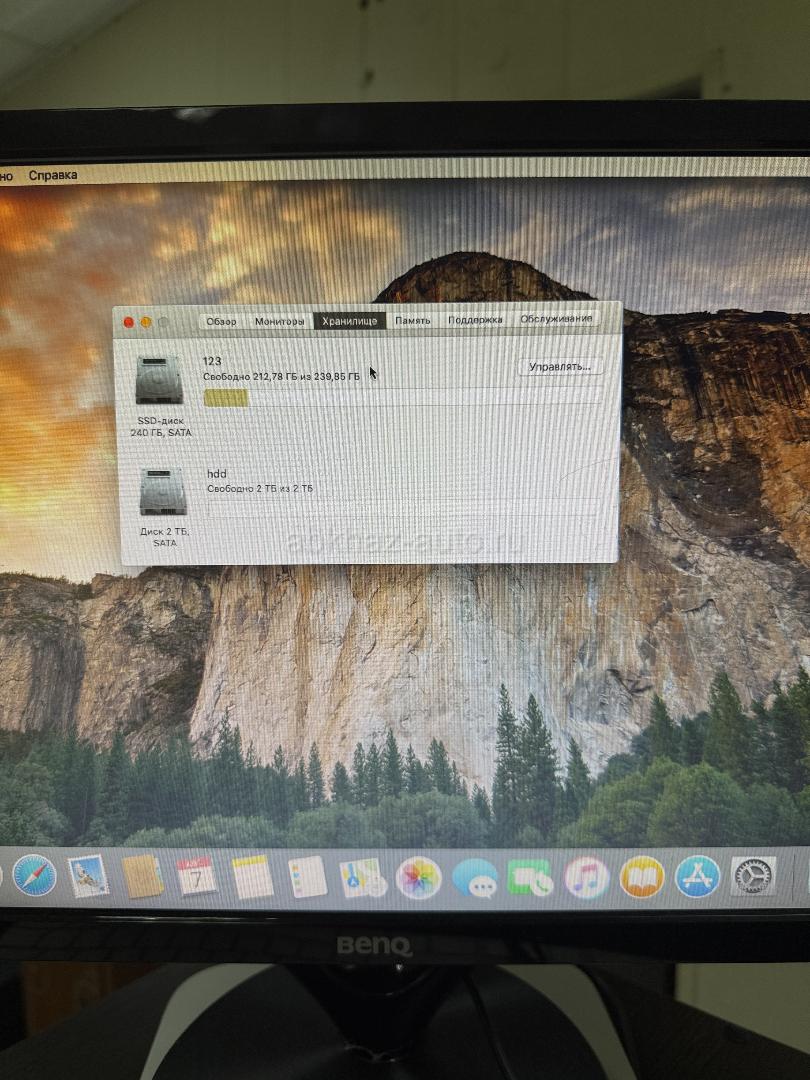Close the About This Mac window

128,322
